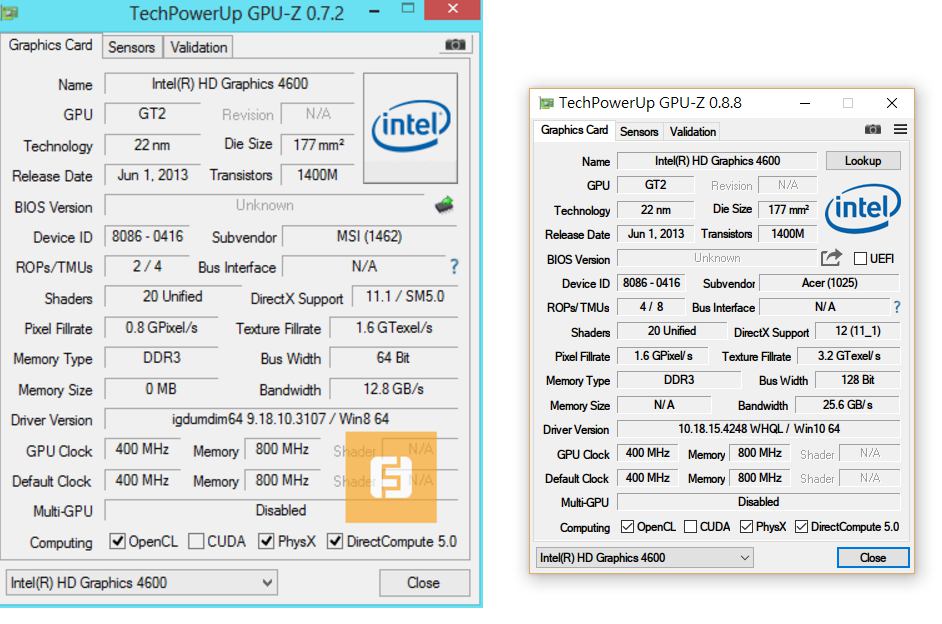Click the BIOS save chip icon in GPU-Z 0.7.2
942x624 pixels.
pyautogui.click(x=444, y=205)
